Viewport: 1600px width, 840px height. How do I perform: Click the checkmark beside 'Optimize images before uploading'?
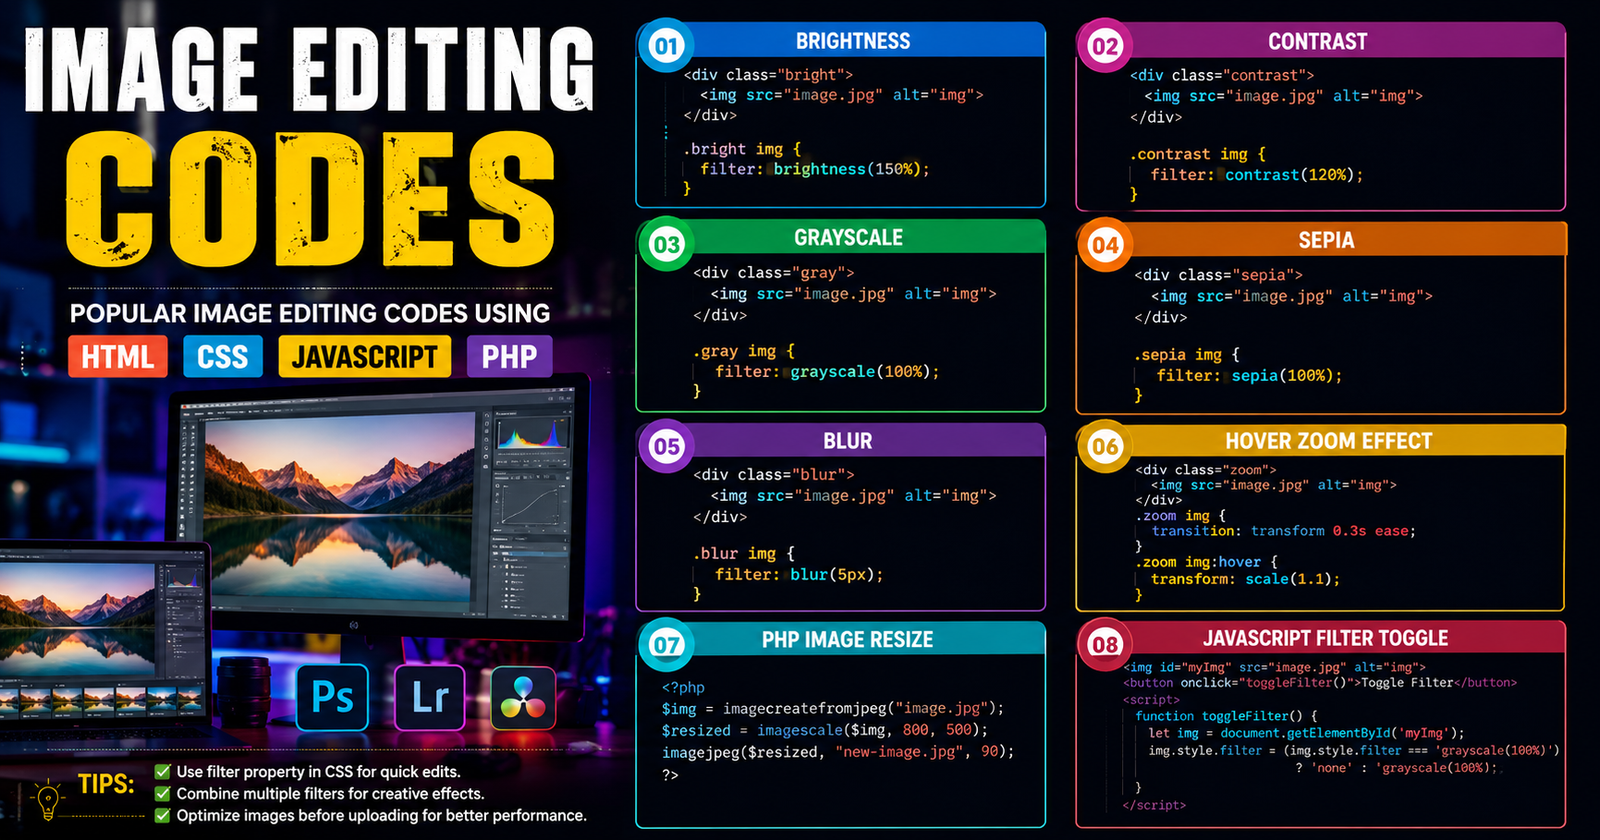(163, 815)
